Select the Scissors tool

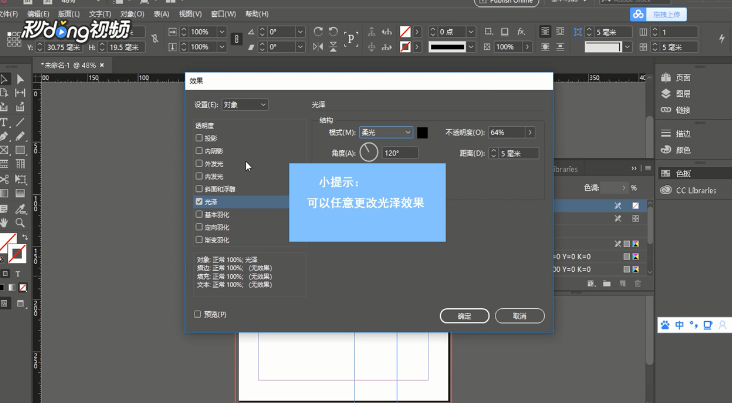[x=4, y=179]
